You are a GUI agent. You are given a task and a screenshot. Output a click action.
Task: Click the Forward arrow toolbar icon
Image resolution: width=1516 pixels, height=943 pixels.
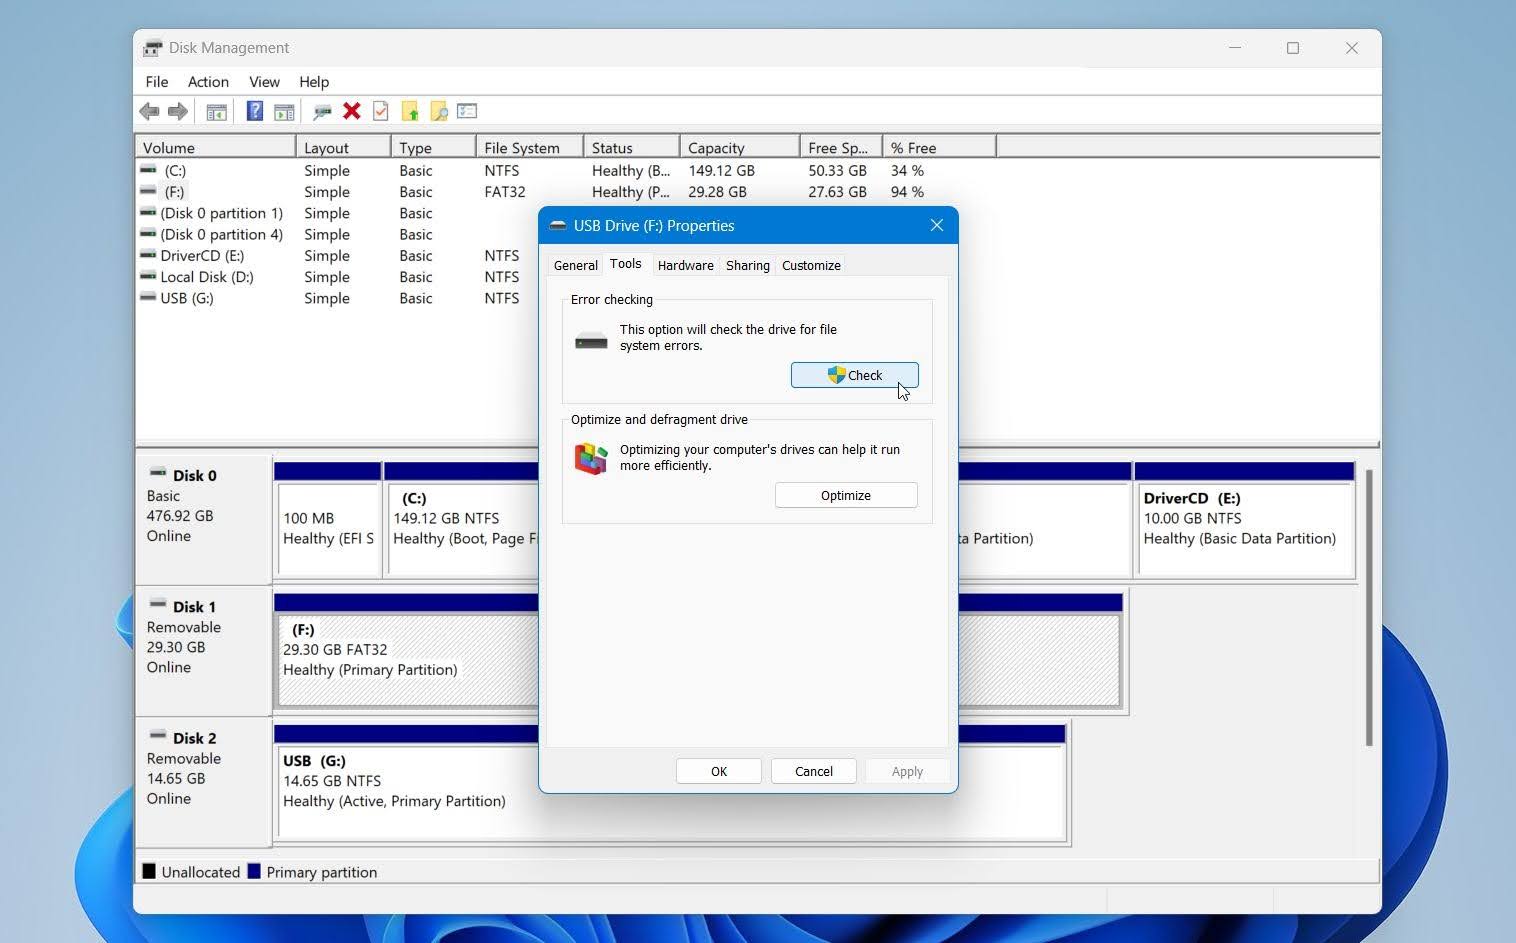pyautogui.click(x=178, y=111)
